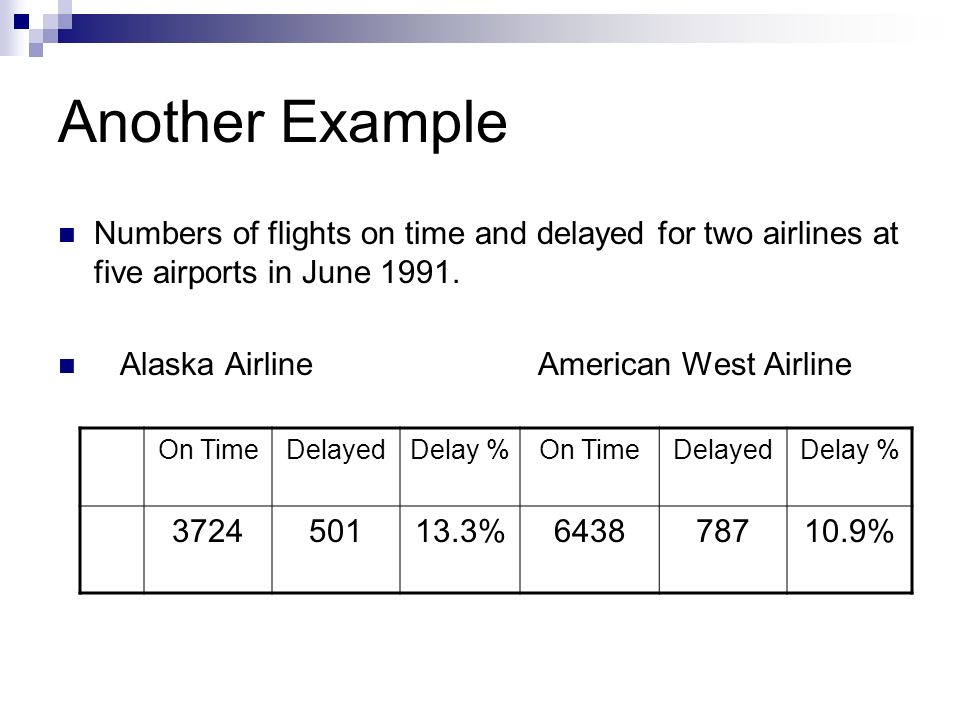Click the cell containing 501

click(336, 549)
